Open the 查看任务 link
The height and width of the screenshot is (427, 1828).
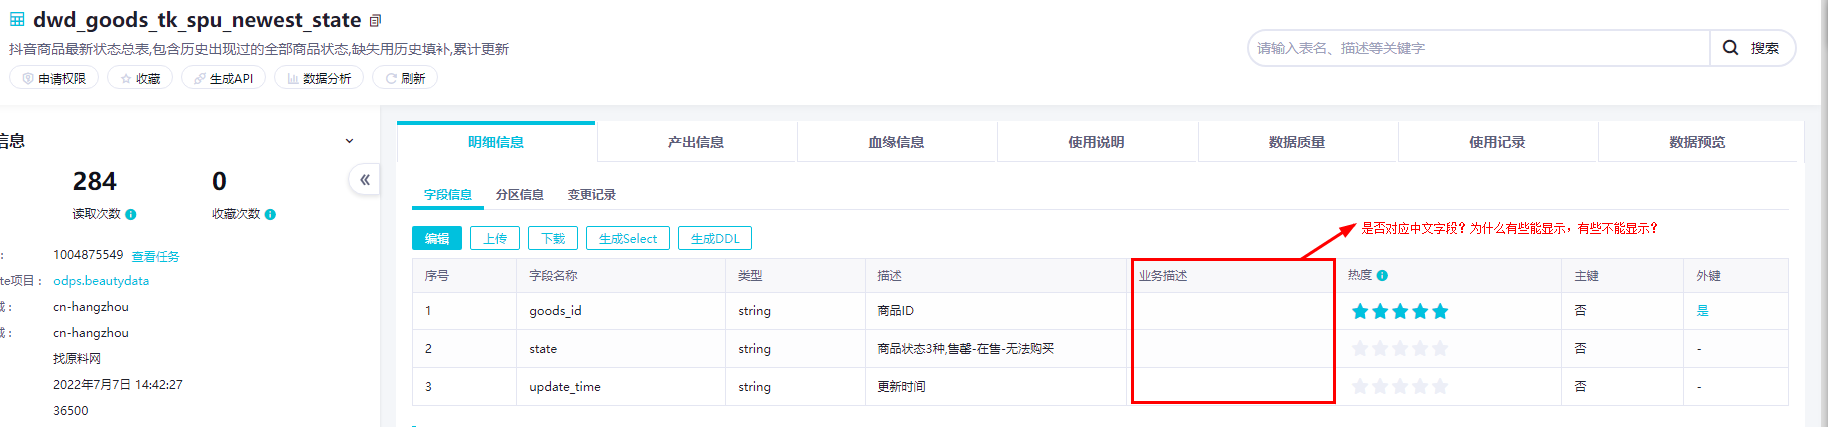pyautogui.click(x=155, y=257)
